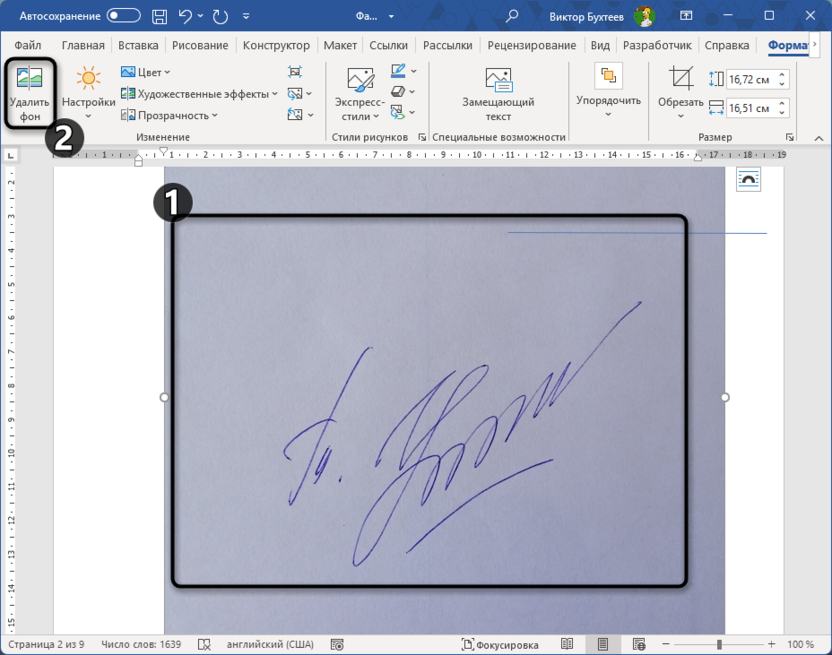The height and width of the screenshot is (655, 832).
Task: Expand the Reset Picture arrow
Action: (310, 115)
